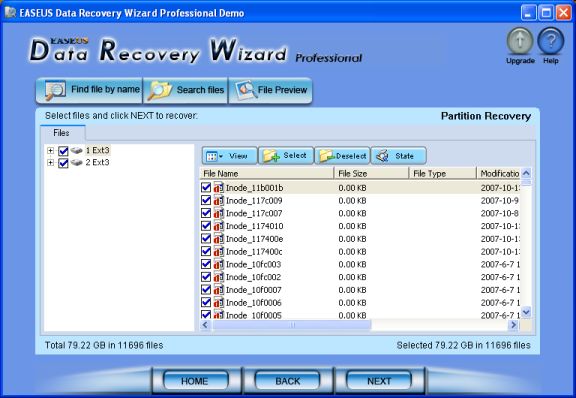This screenshot has width=576, height=398.
Task: Click the file icon of Inode_117c007
Action: (x=219, y=213)
